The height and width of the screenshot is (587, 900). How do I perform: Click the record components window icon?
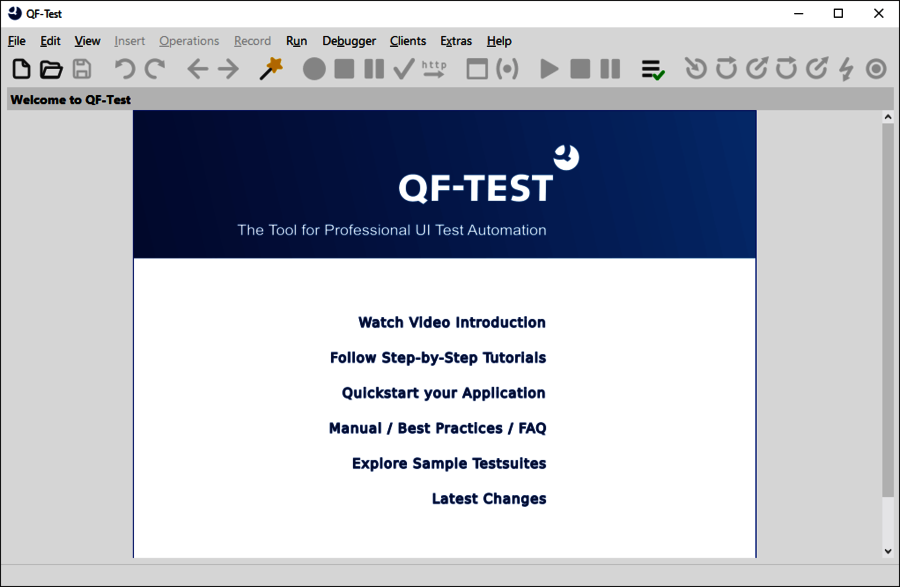click(x=477, y=69)
